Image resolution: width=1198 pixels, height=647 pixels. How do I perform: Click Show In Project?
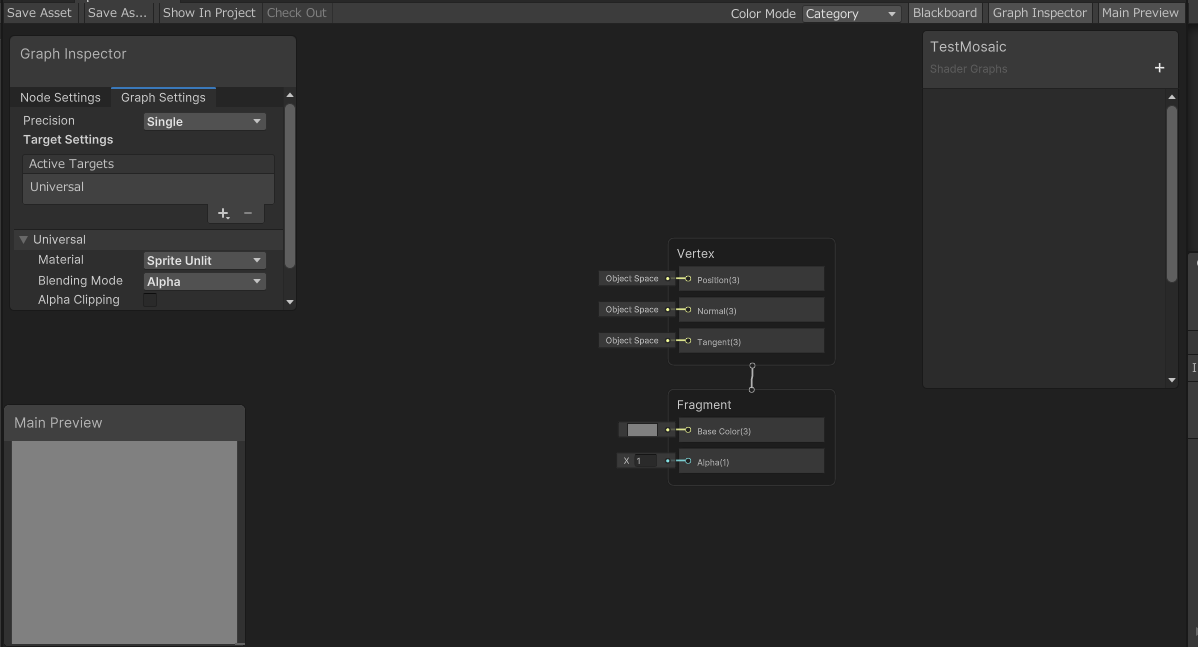pyautogui.click(x=209, y=12)
